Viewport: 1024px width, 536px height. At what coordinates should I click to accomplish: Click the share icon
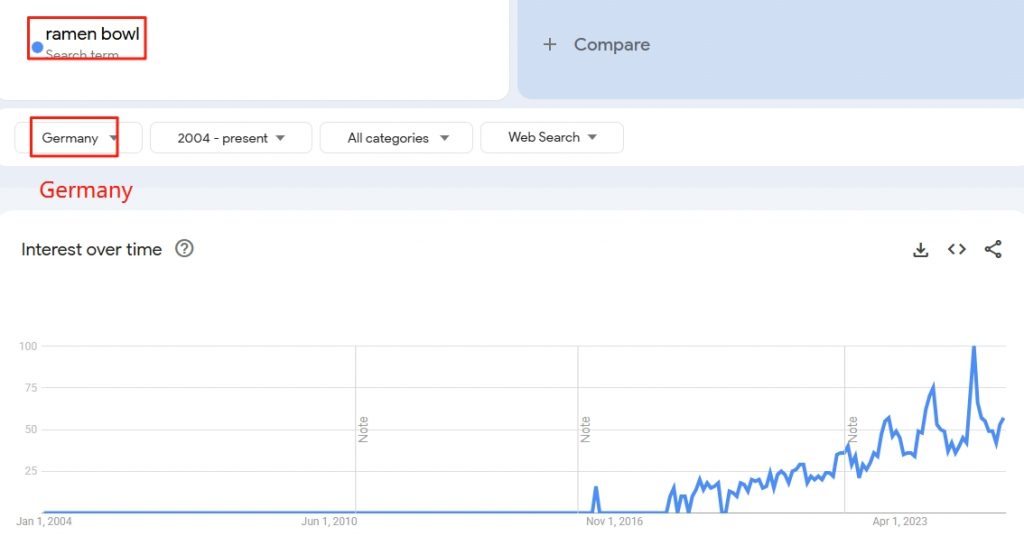click(x=993, y=250)
